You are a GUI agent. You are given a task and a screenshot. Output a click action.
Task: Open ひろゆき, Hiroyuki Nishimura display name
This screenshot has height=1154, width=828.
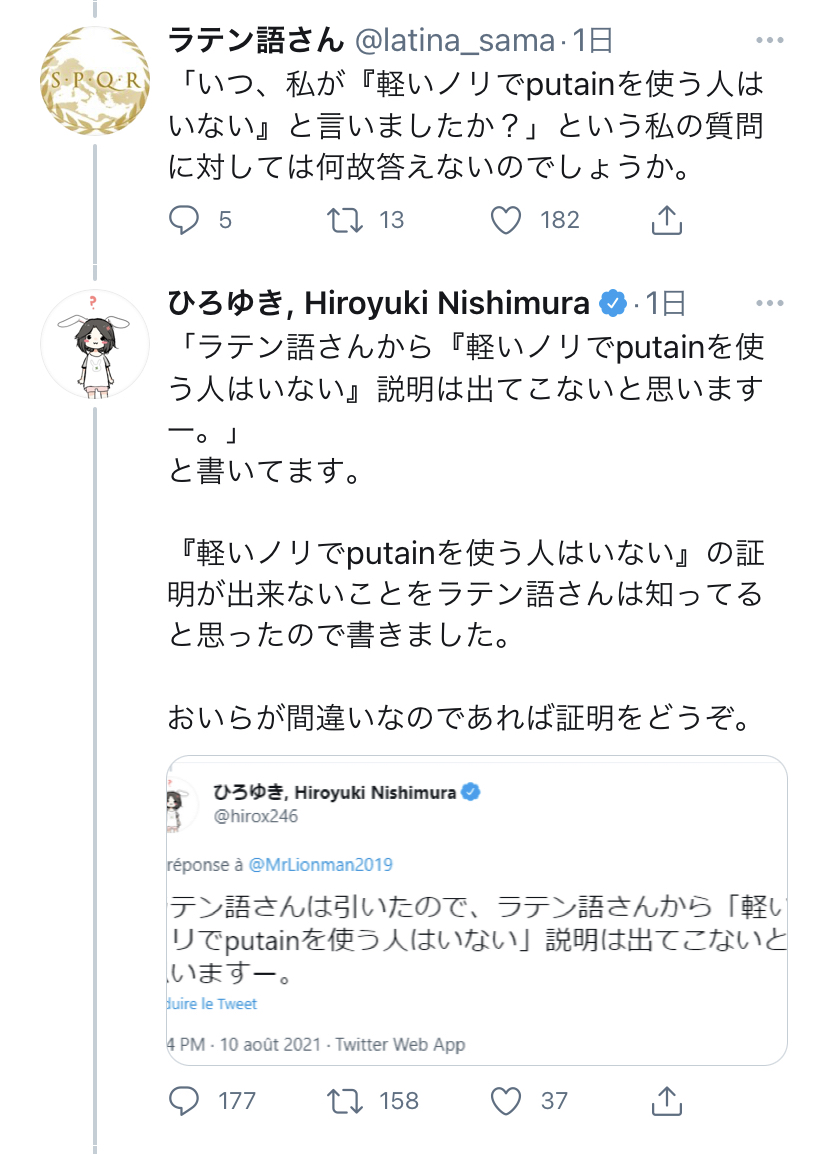point(379,302)
